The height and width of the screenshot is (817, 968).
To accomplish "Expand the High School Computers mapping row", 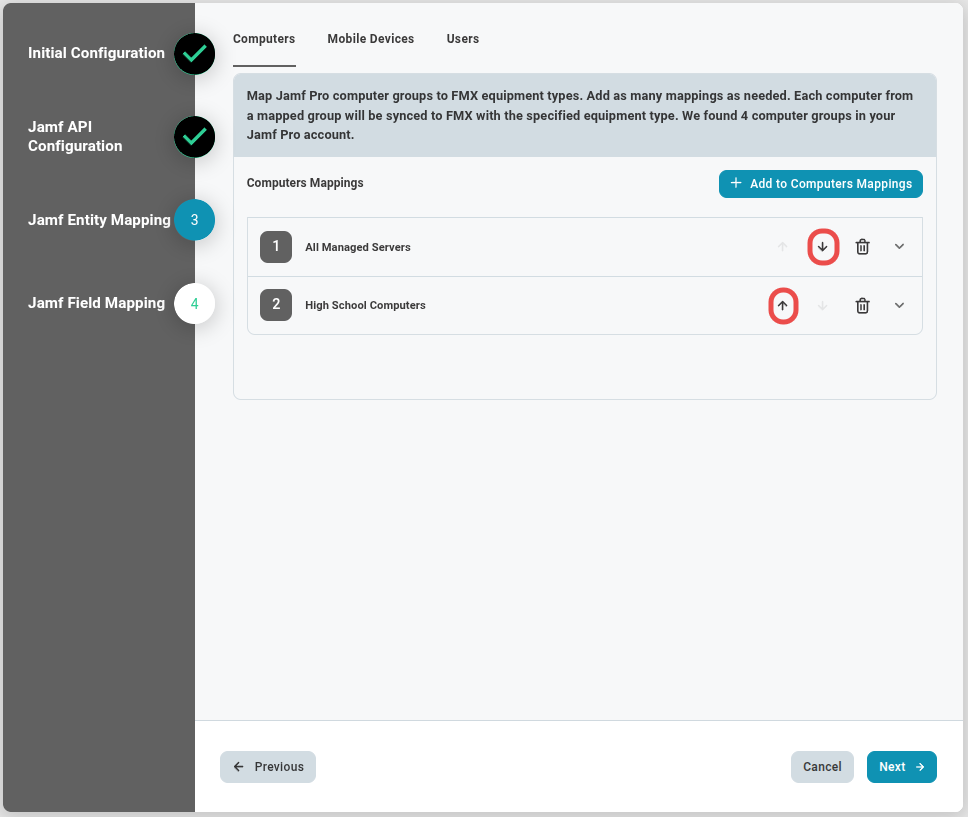I will [899, 306].
